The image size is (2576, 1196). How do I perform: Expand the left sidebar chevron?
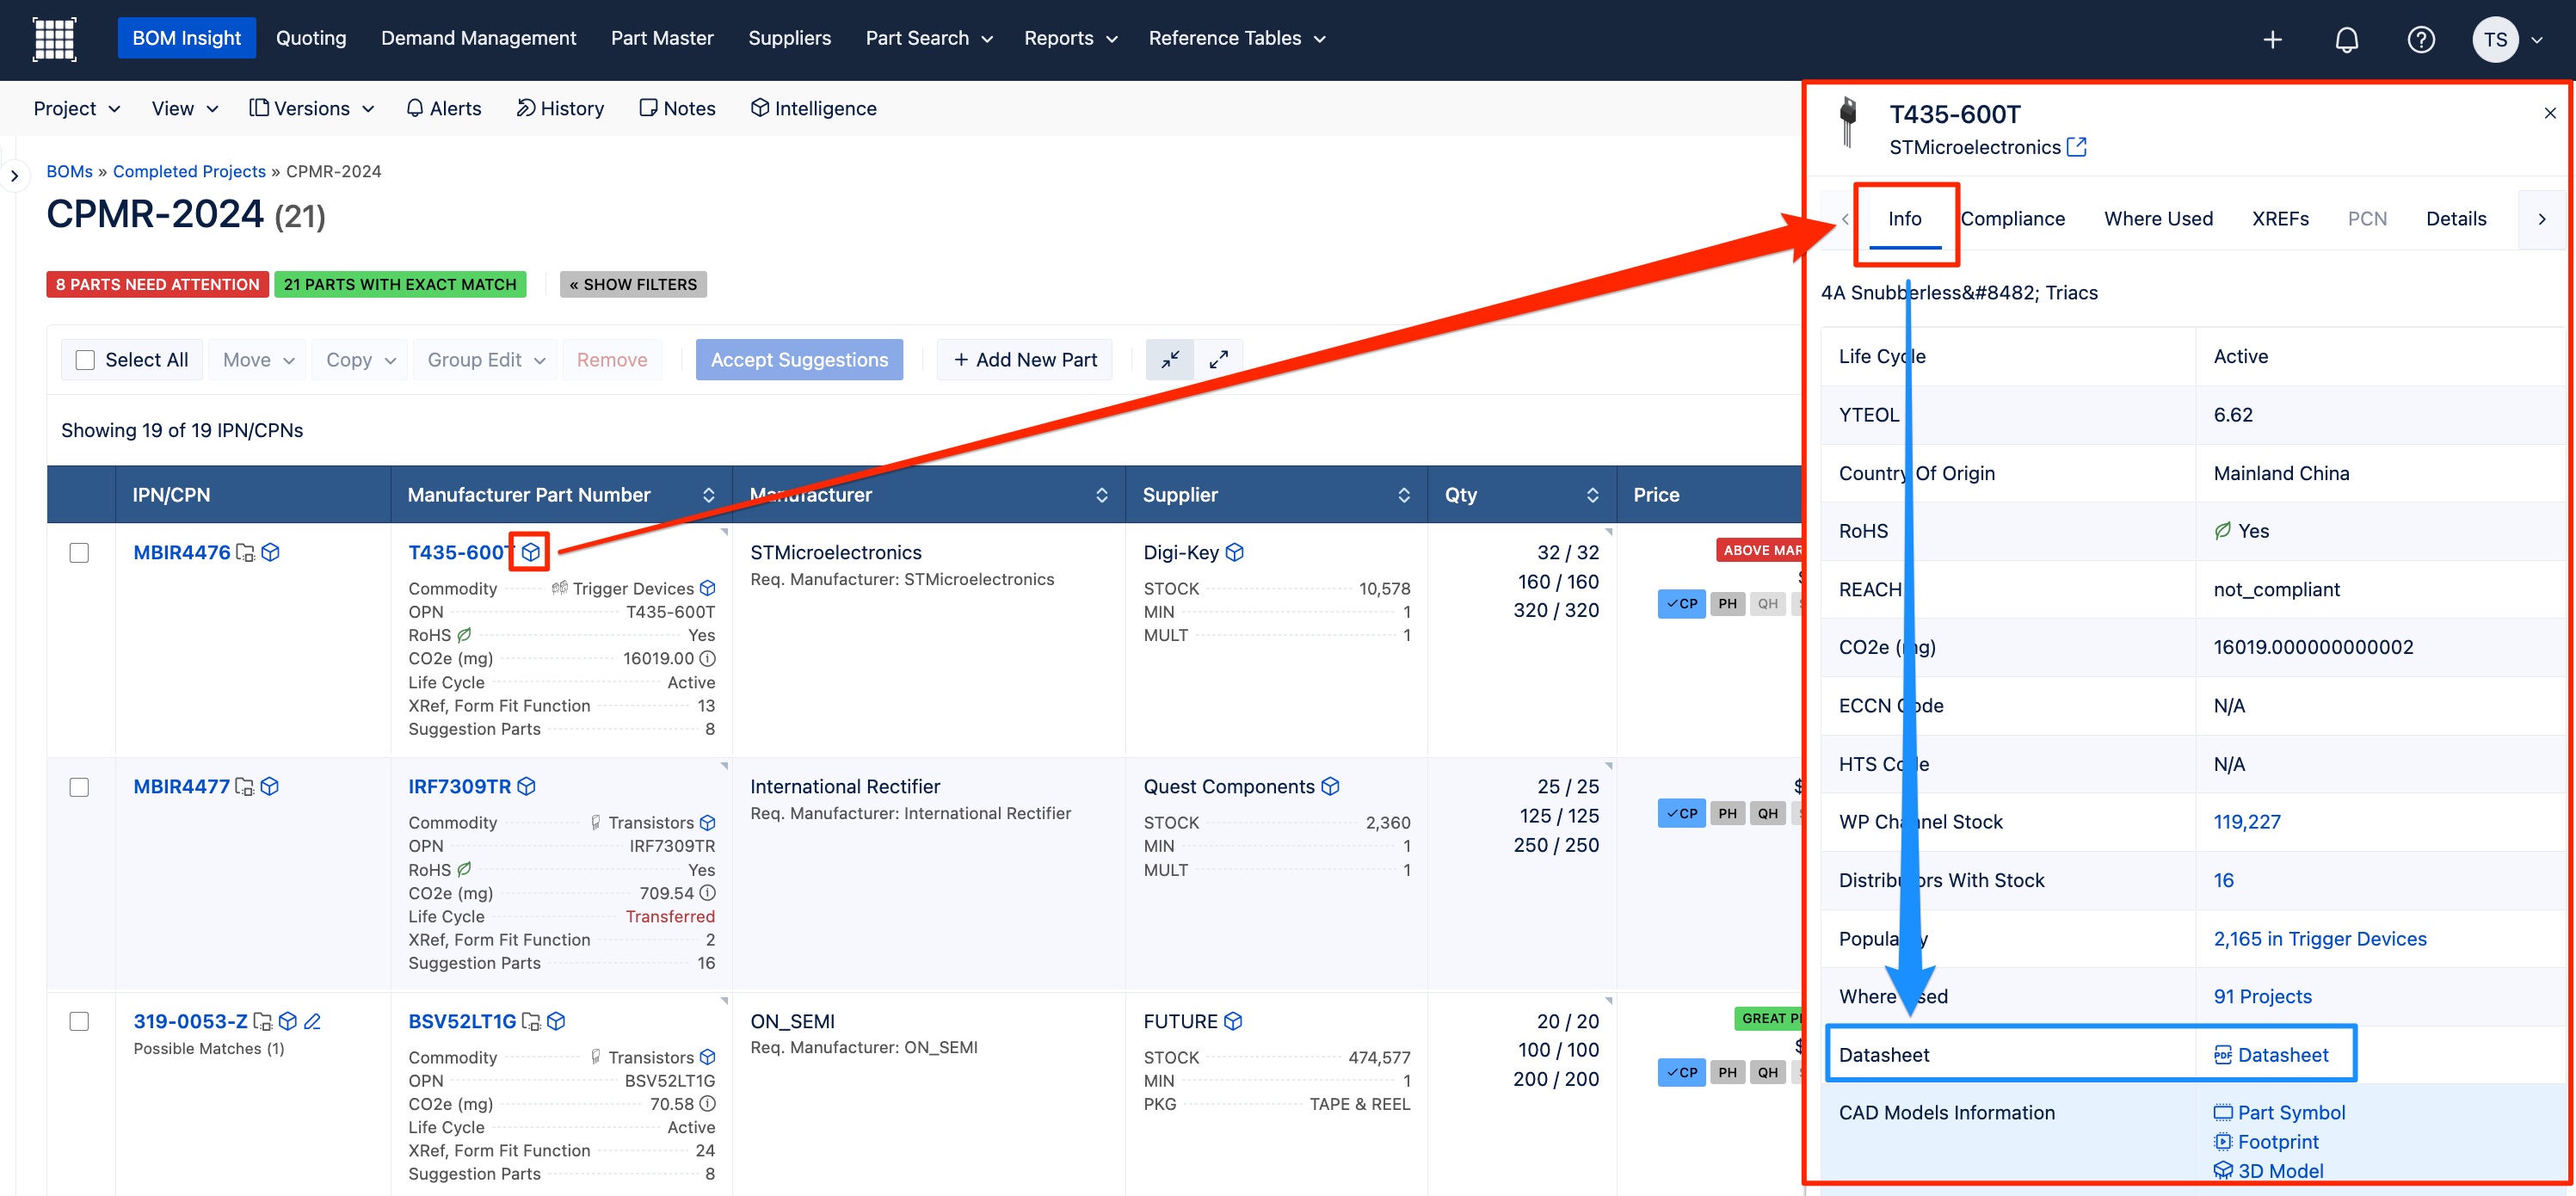pyautogui.click(x=14, y=176)
